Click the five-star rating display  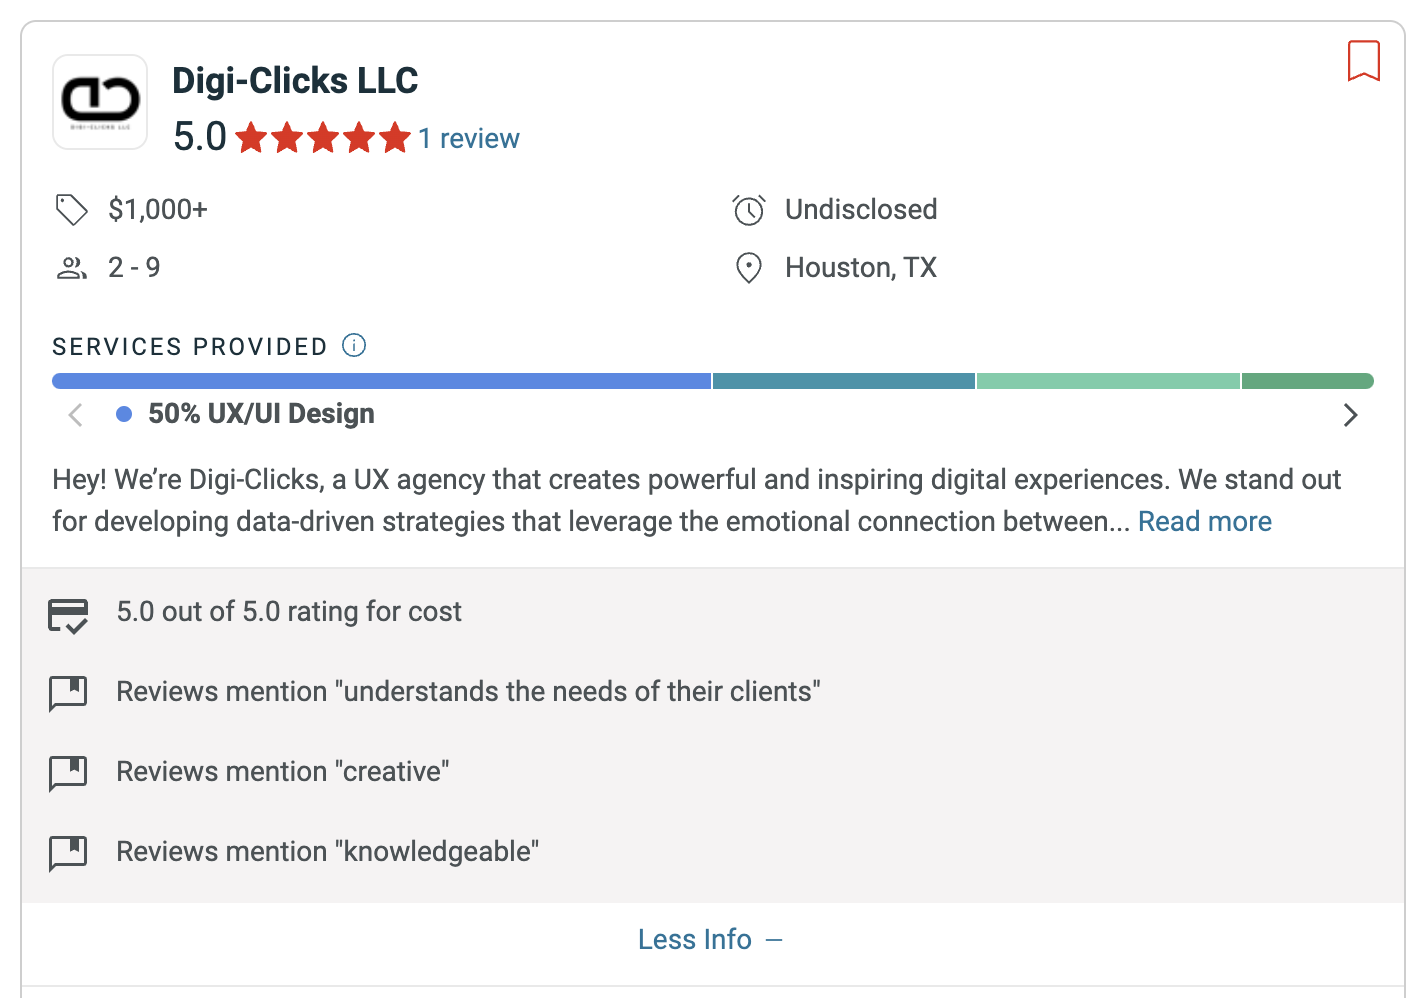[x=323, y=138]
